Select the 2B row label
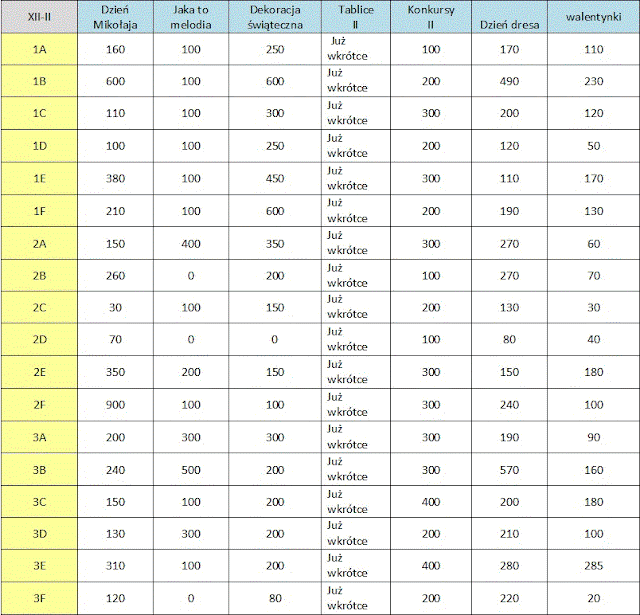This screenshot has height=615, width=640. click(x=39, y=275)
